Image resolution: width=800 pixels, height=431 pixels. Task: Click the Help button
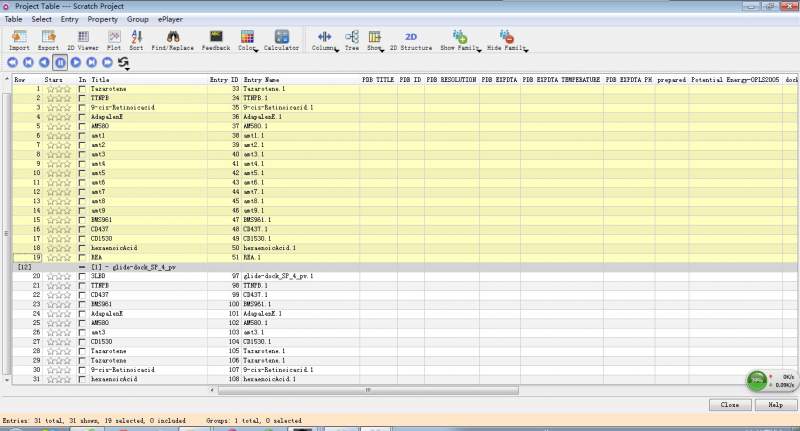(x=776, y=404)
